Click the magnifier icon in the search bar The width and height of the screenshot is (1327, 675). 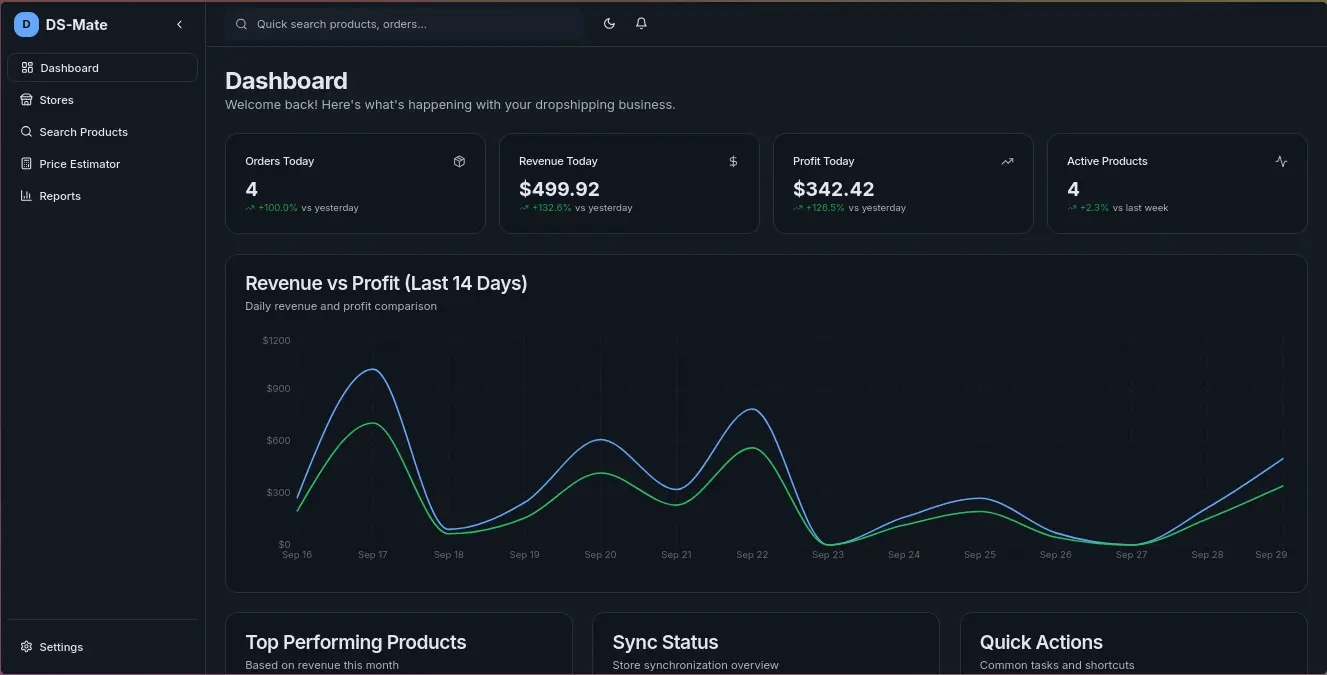click(x=241, y=23)
